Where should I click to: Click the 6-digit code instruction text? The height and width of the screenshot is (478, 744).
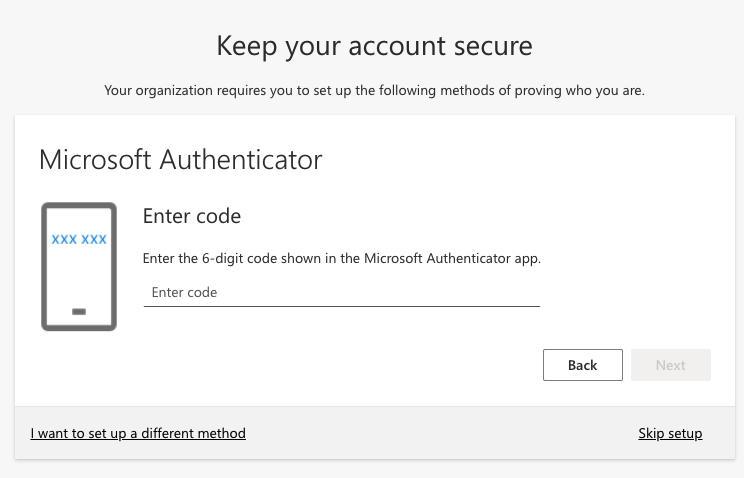pos(341,258)
